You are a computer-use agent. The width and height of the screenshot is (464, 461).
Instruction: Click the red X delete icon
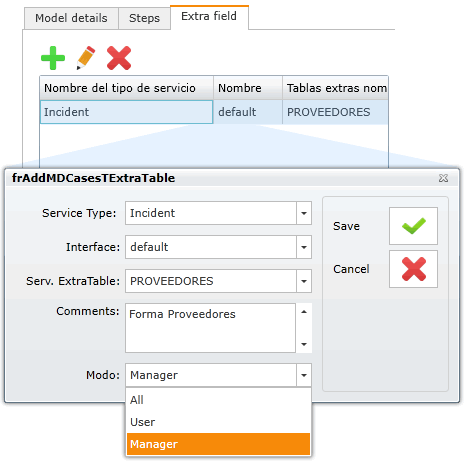point(119,58)
